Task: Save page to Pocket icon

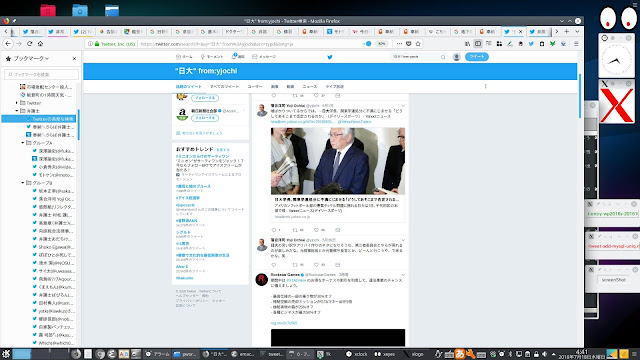Action: tap(409, 44)
